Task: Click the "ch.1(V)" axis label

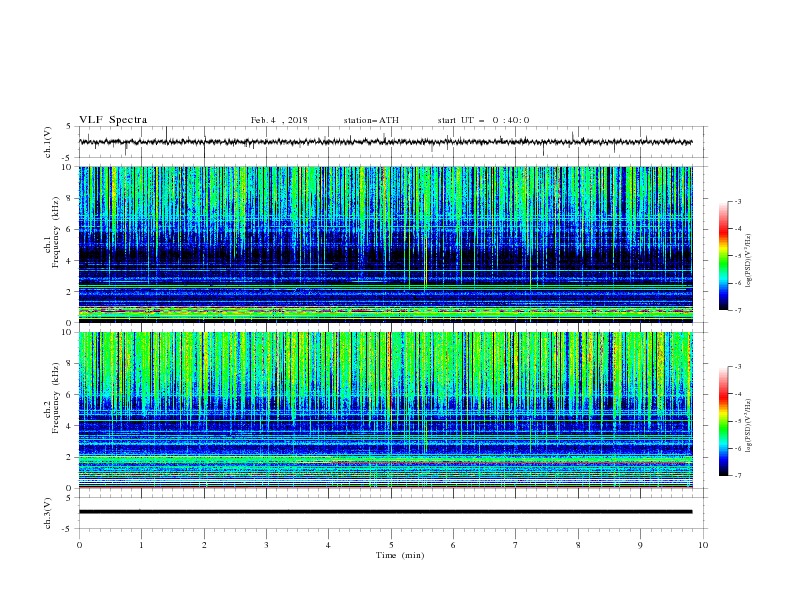Action: [x=48, y=142]
